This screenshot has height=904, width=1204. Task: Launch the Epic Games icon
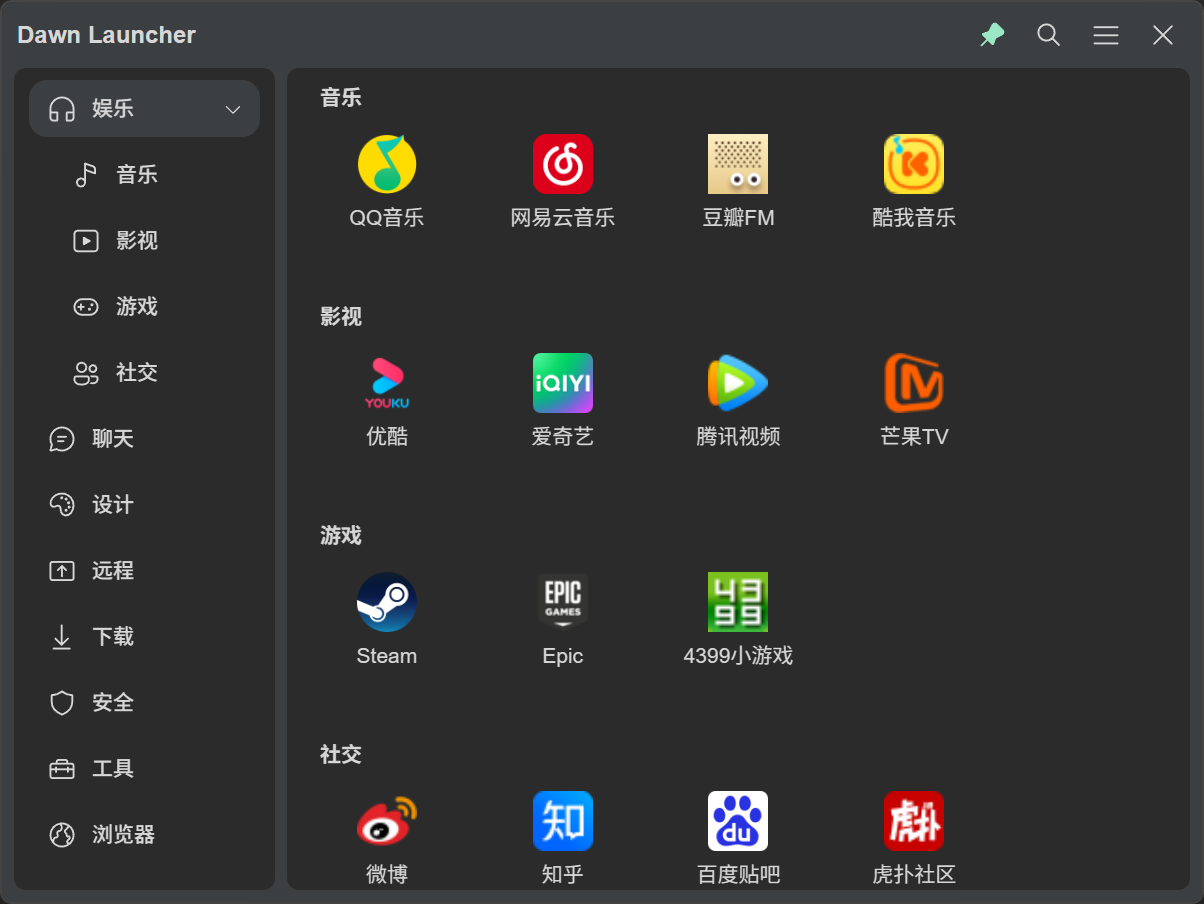pyautogui.click(x=563, y=602)
